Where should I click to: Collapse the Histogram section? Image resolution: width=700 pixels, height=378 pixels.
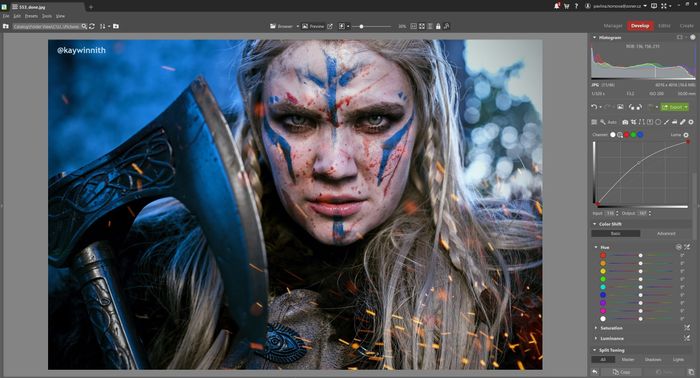point(595,37)
